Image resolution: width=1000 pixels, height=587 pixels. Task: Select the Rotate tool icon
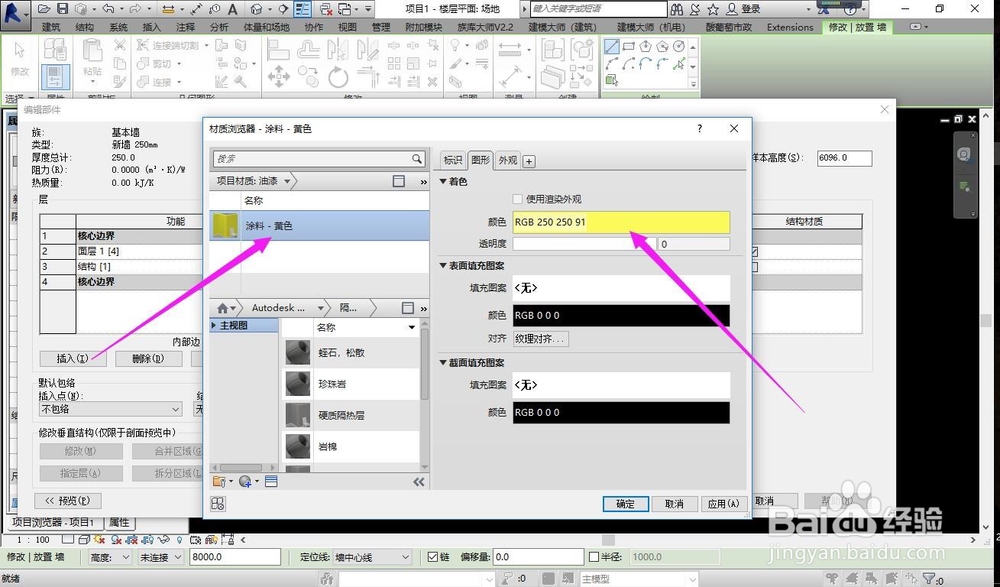[x=338, y=78]
